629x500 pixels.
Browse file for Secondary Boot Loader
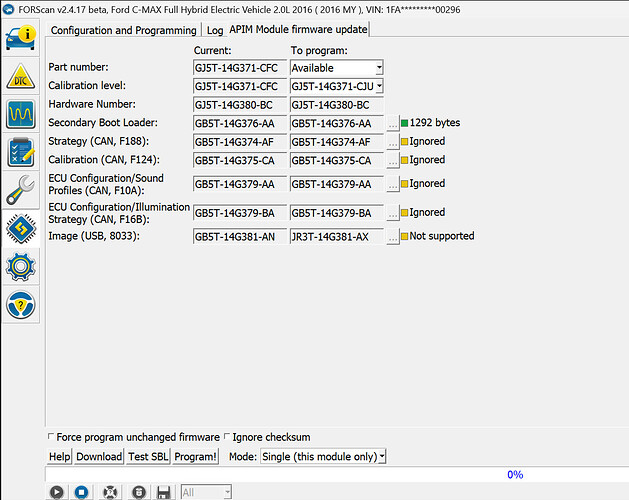point(393,124)
